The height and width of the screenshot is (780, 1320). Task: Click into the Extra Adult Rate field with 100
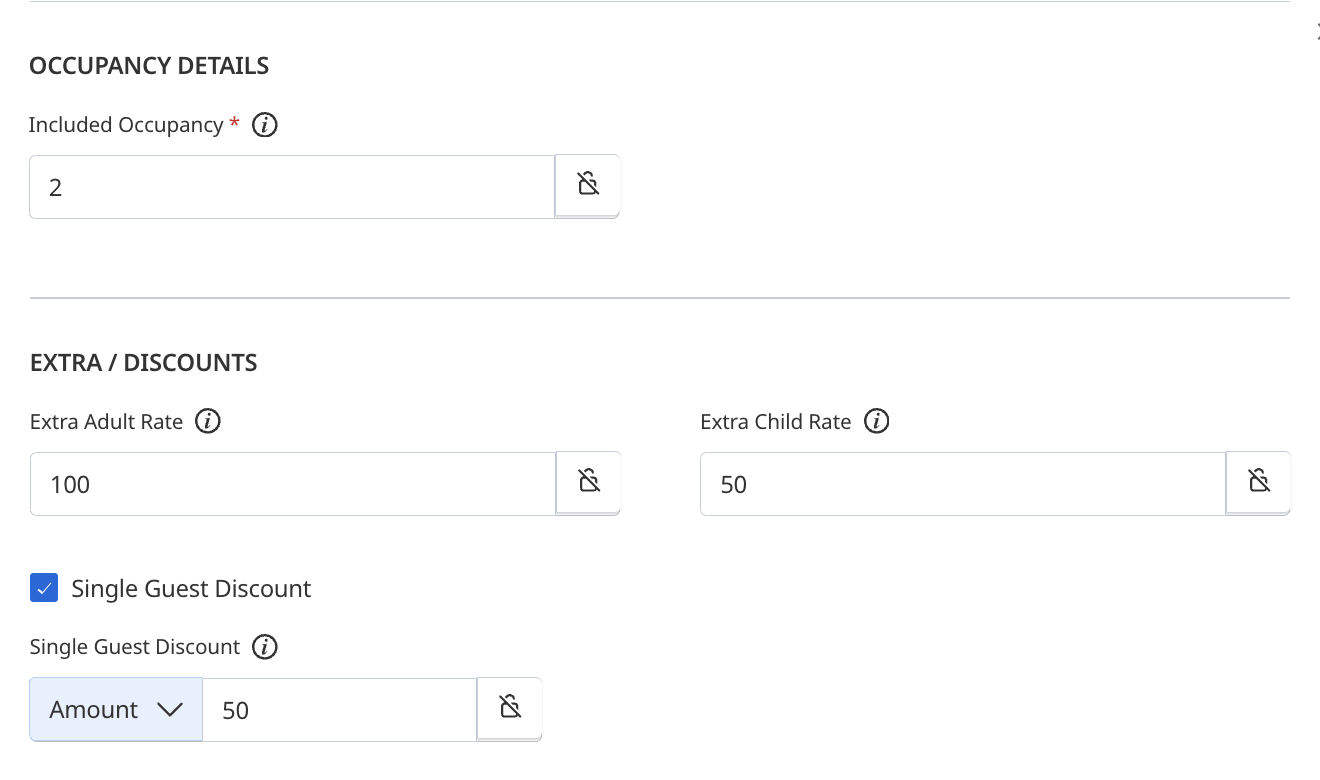(293, 484)
